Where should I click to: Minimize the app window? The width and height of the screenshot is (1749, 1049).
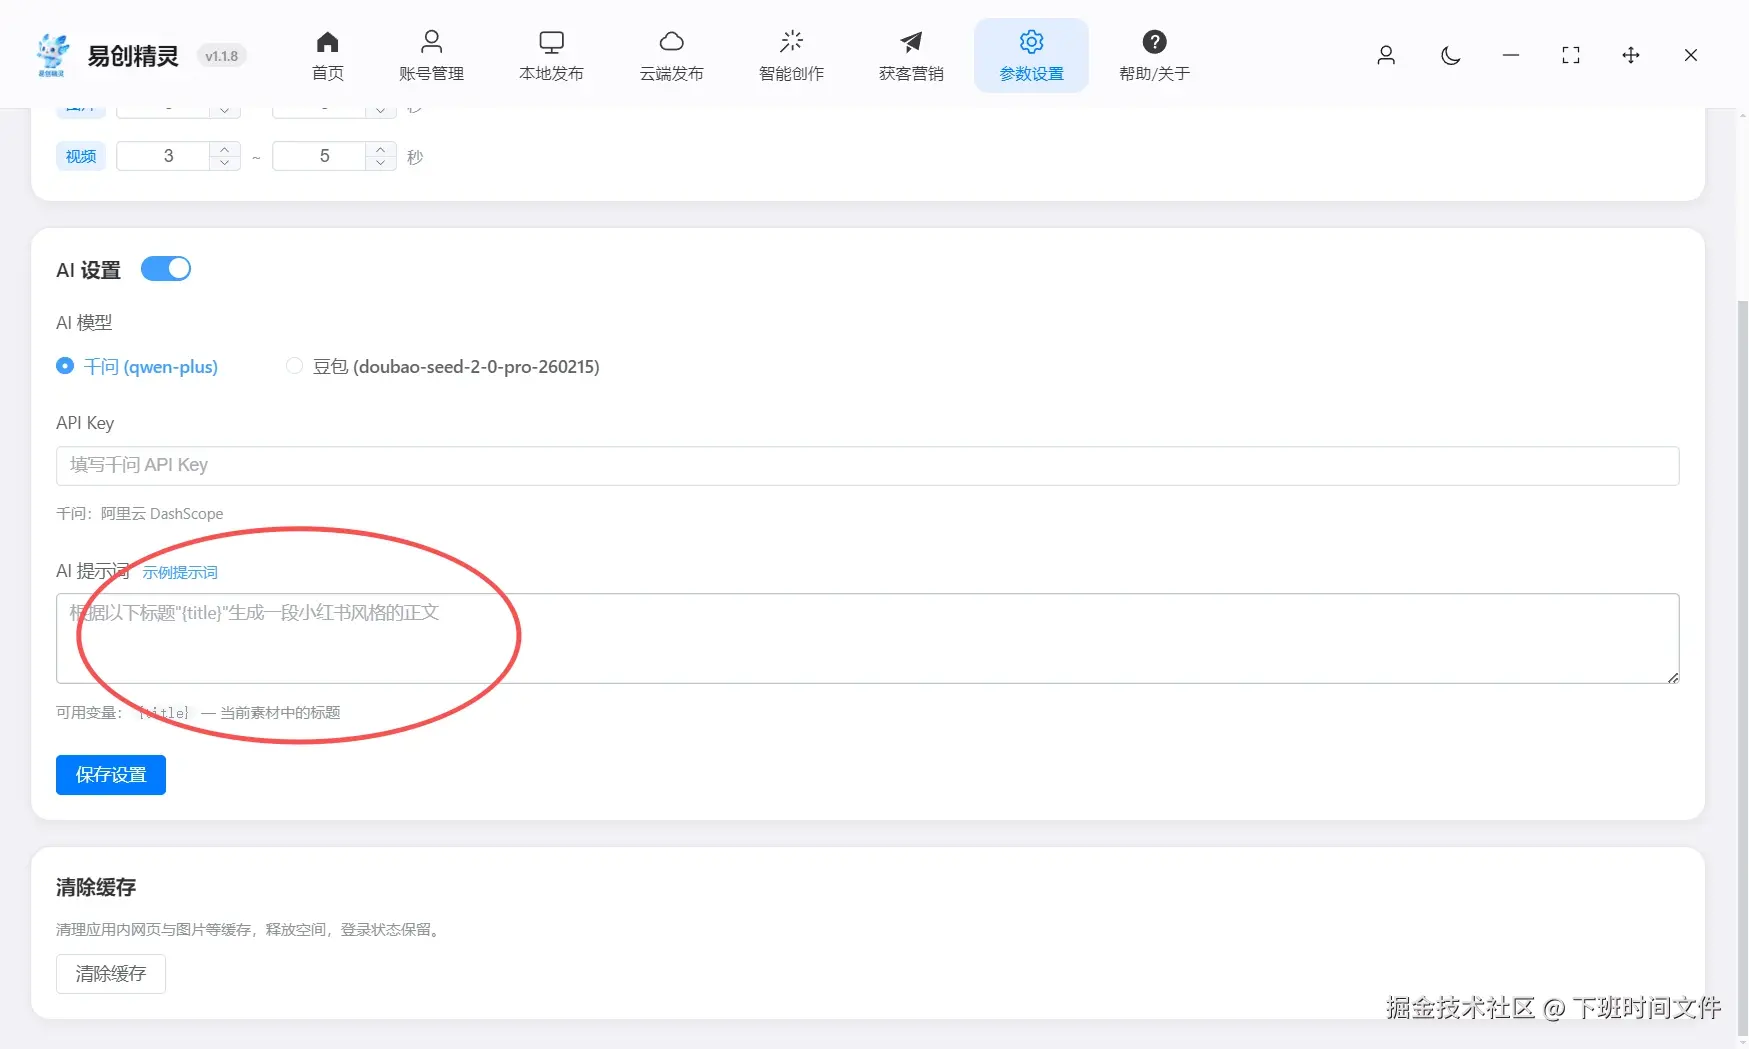coord(1511,55)
